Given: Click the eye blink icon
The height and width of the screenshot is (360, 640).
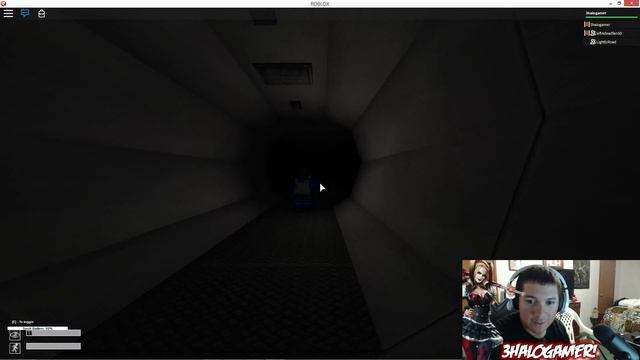Looking at the screenshot, I should (15, 335).
